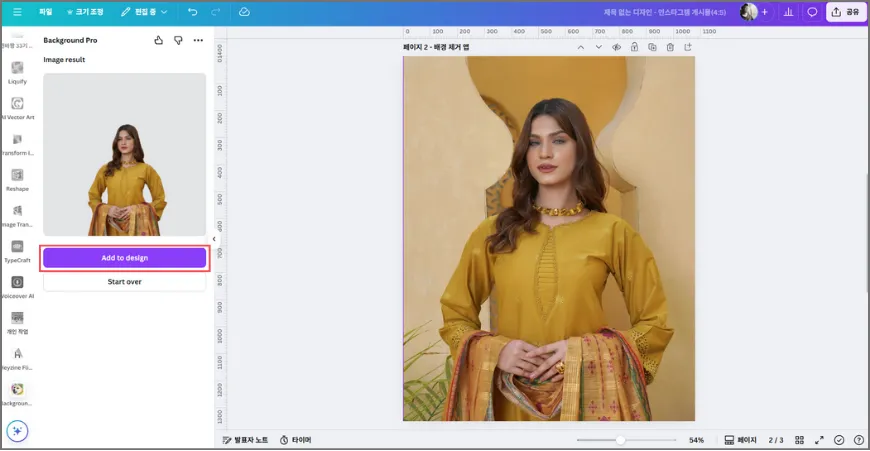Delete page 2 with the trash icon

point(670,47)
